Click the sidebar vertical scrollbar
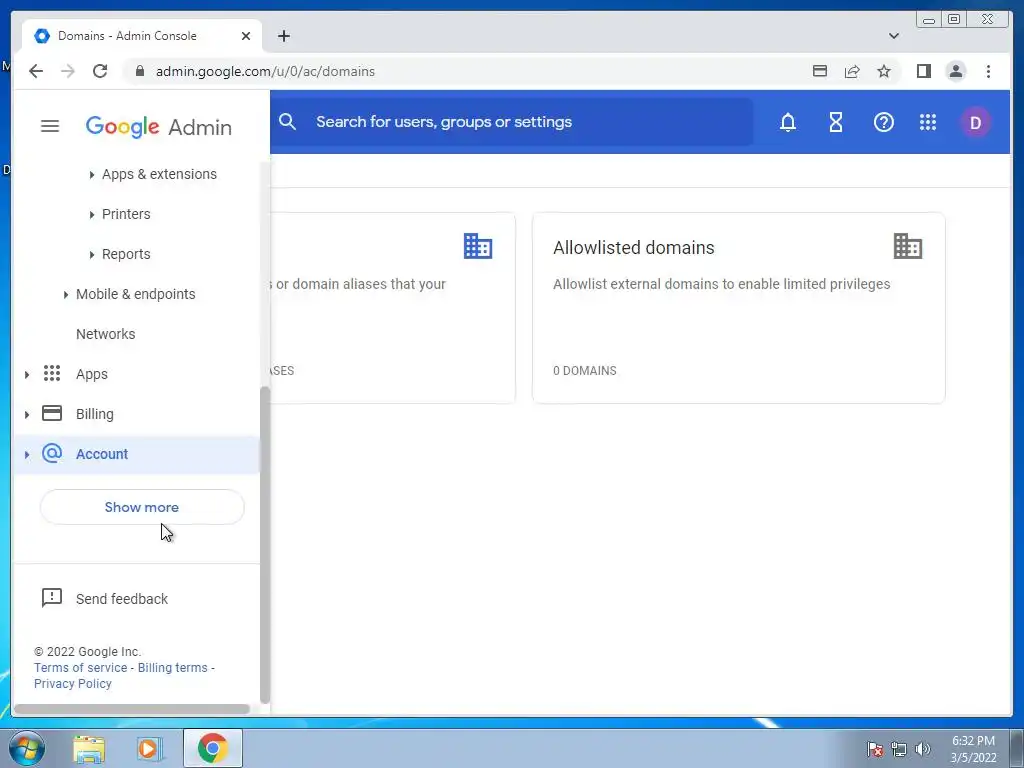Screen dimensions: 1024x768 (x=264, y=545)
